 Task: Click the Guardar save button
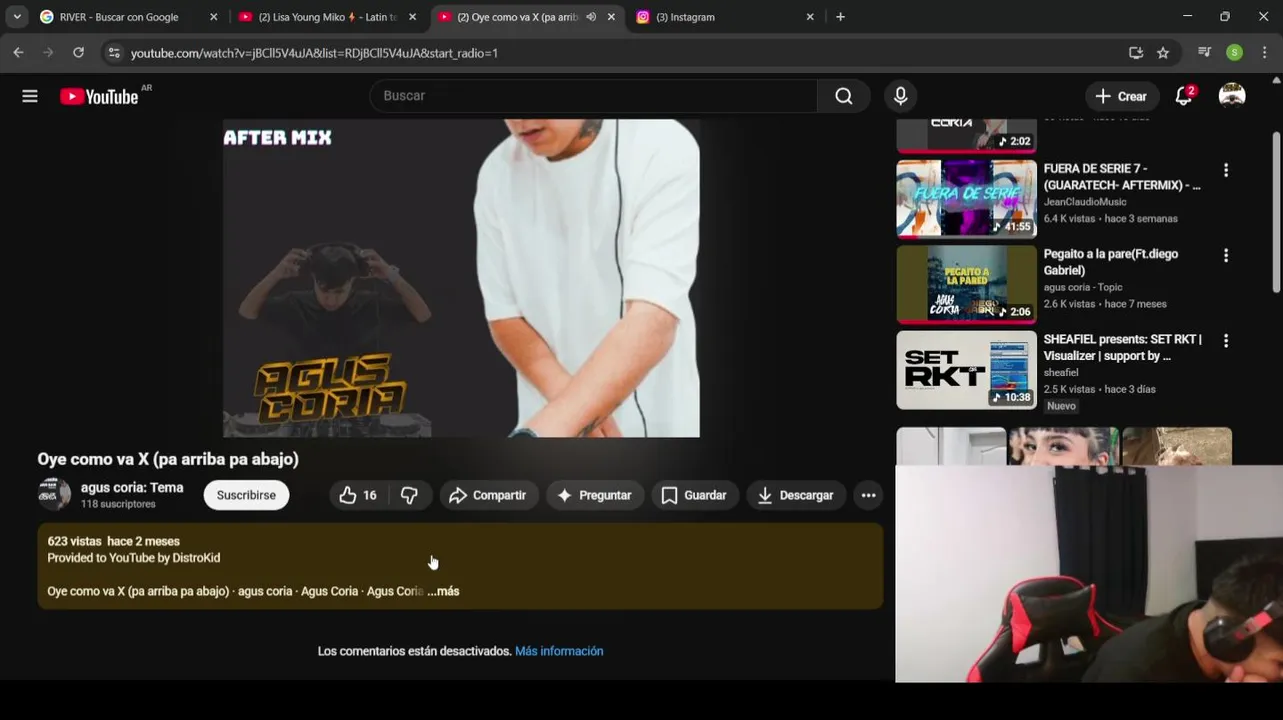[694, 495]
